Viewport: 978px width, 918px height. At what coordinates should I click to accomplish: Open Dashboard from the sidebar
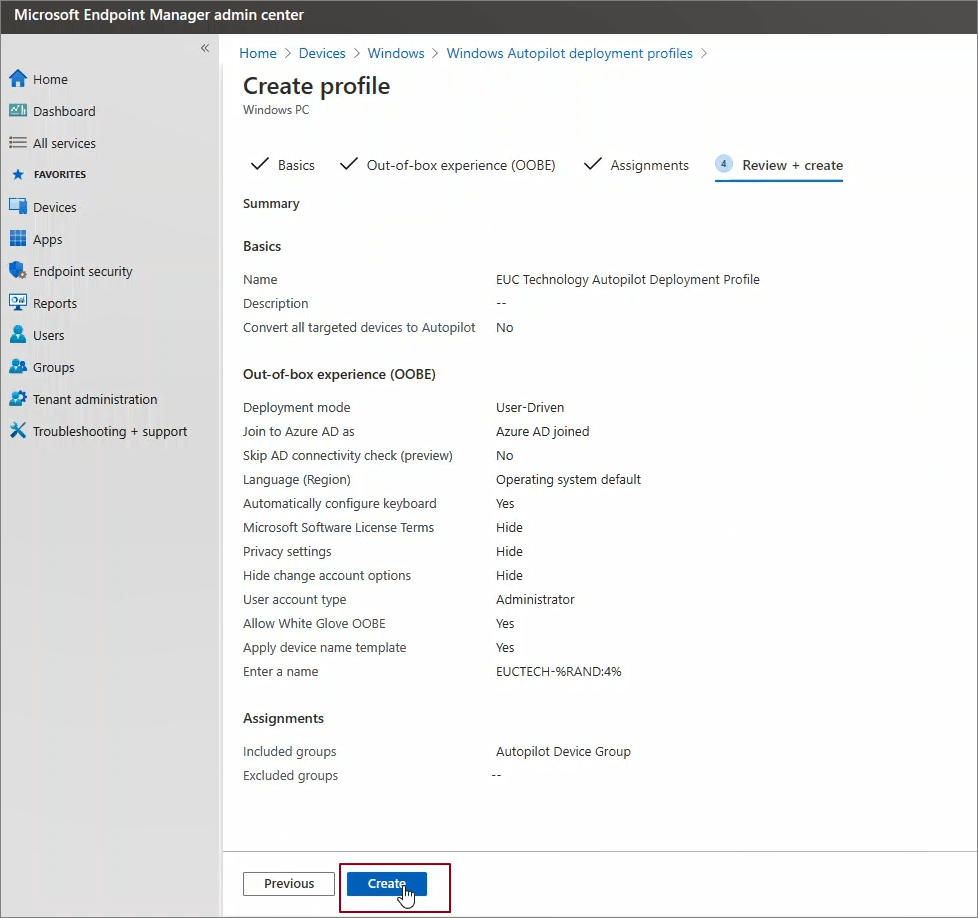click(64, 111)
